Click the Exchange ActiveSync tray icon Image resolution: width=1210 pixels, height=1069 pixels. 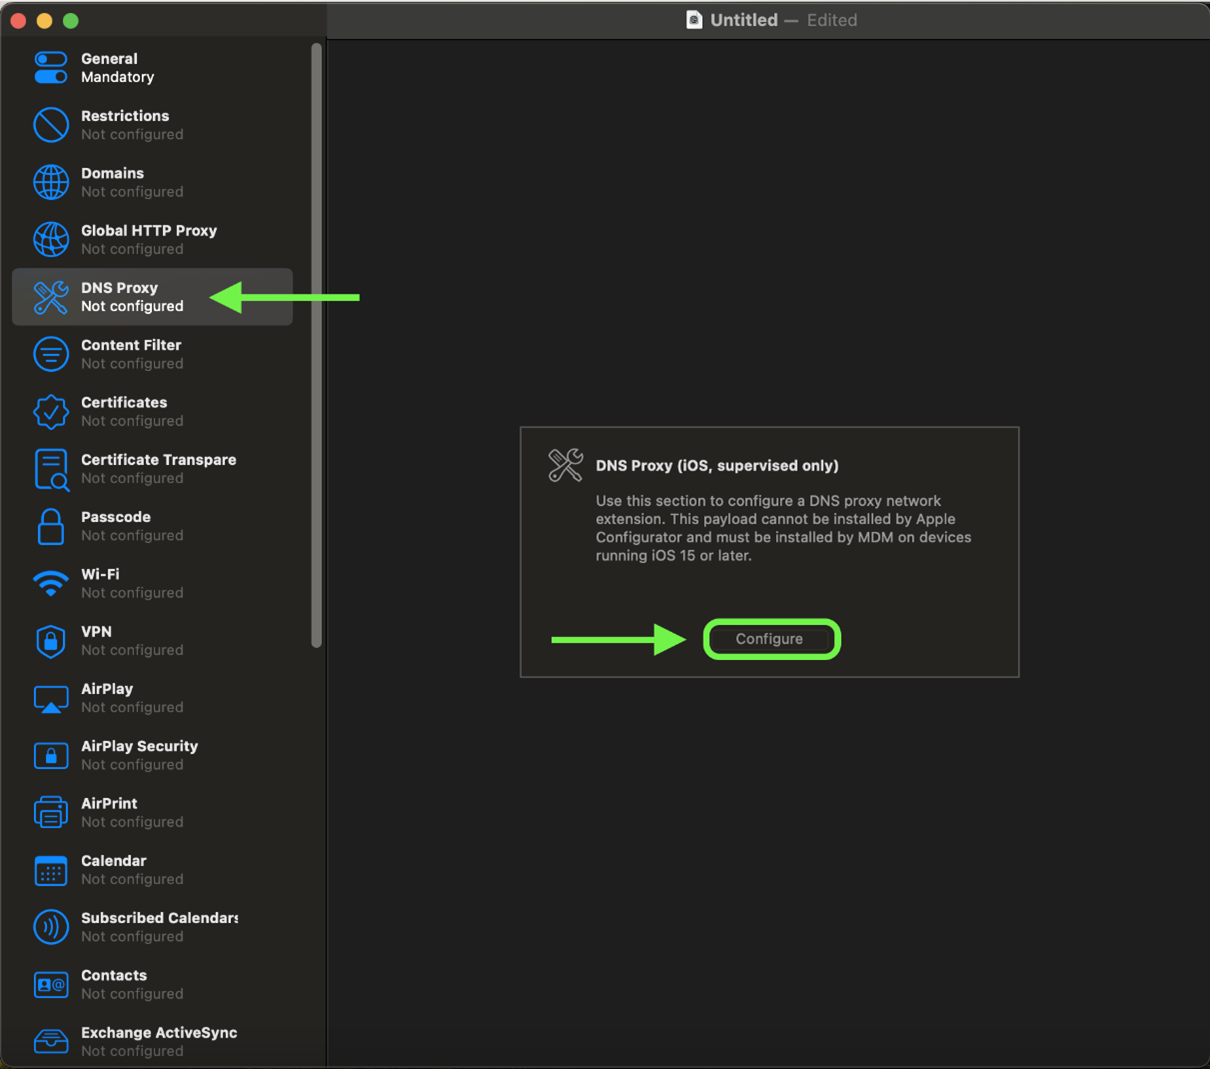(x=51, y=1041)
